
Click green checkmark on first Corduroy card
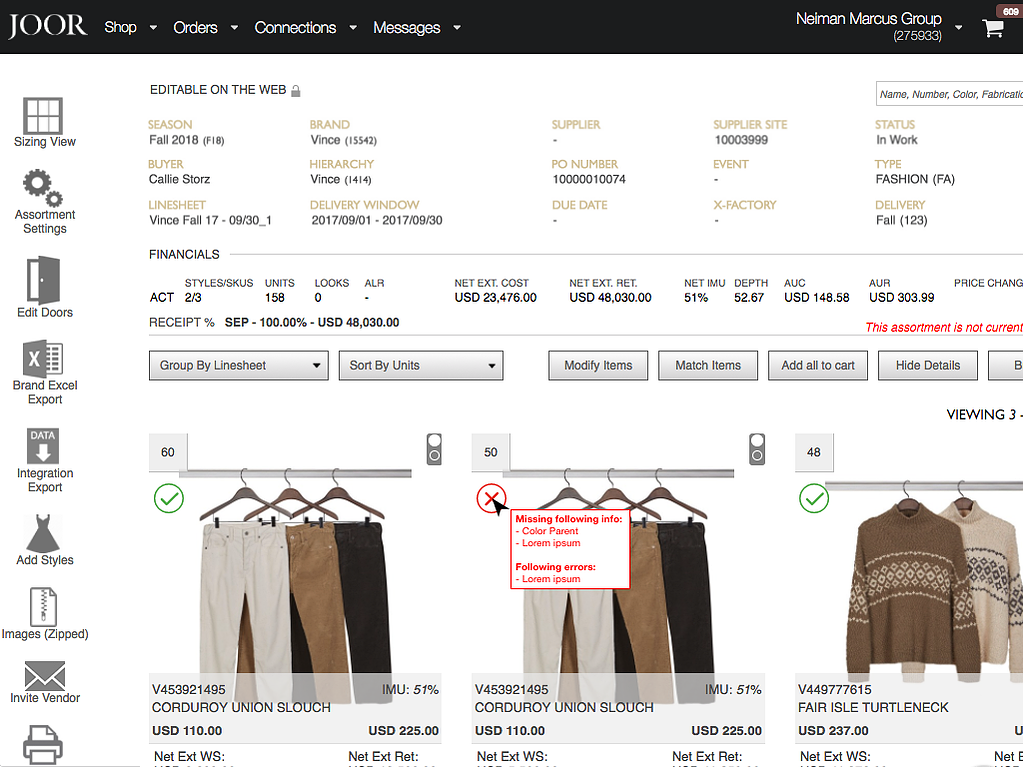(x=169, y=498)
